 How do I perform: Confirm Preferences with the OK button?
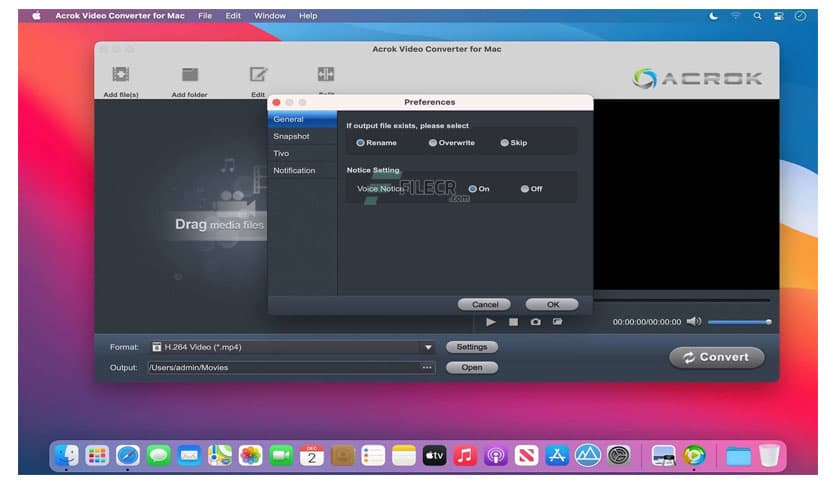click(552, 304)
